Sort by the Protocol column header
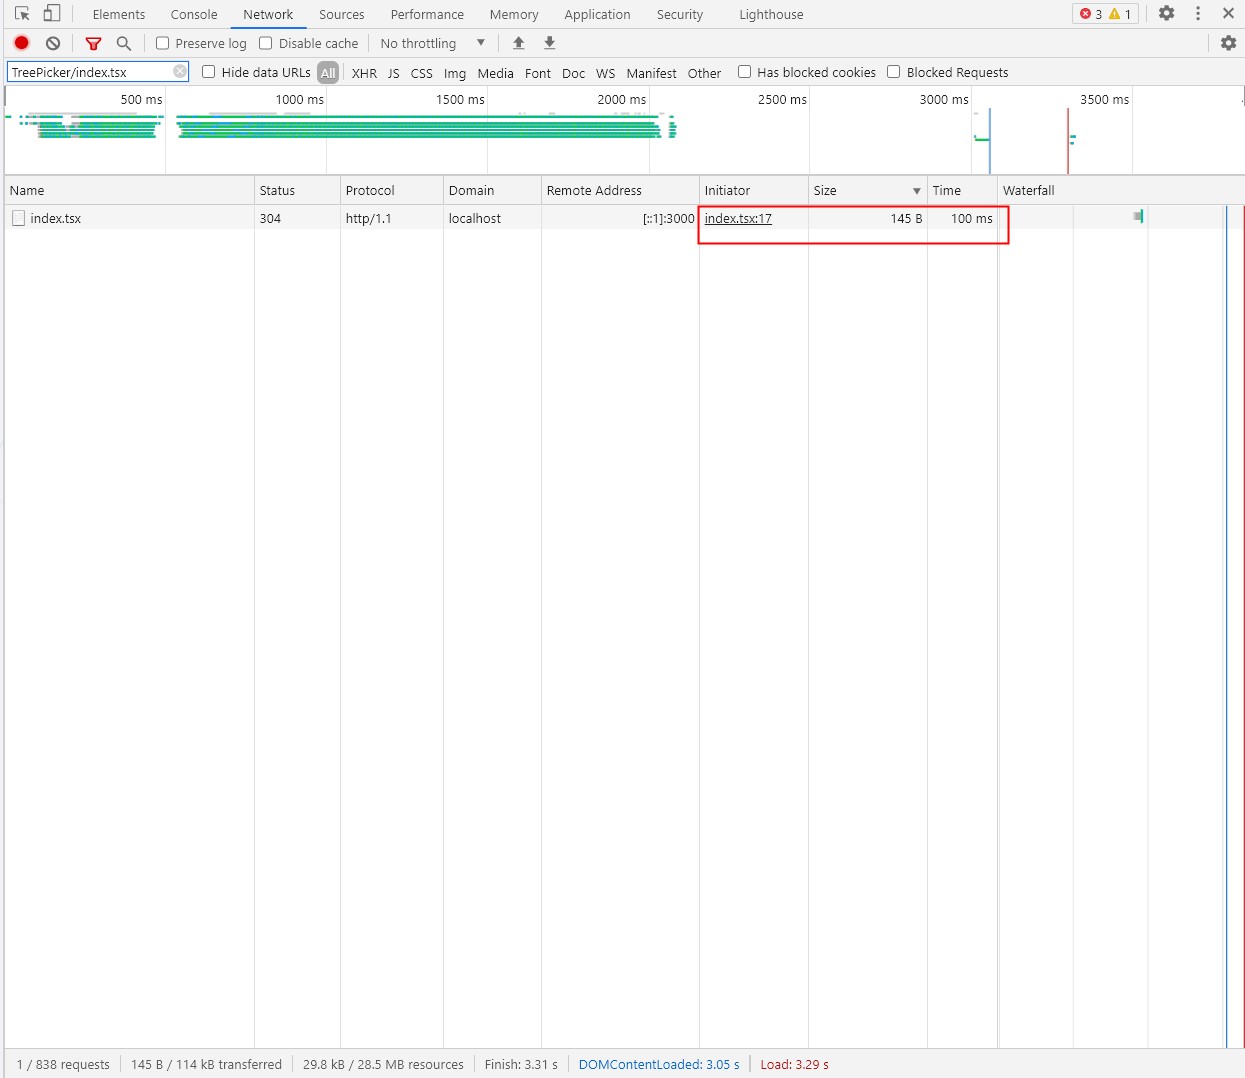The width and height of the screenshot is (1245, 1078). (x=392, y=190)
